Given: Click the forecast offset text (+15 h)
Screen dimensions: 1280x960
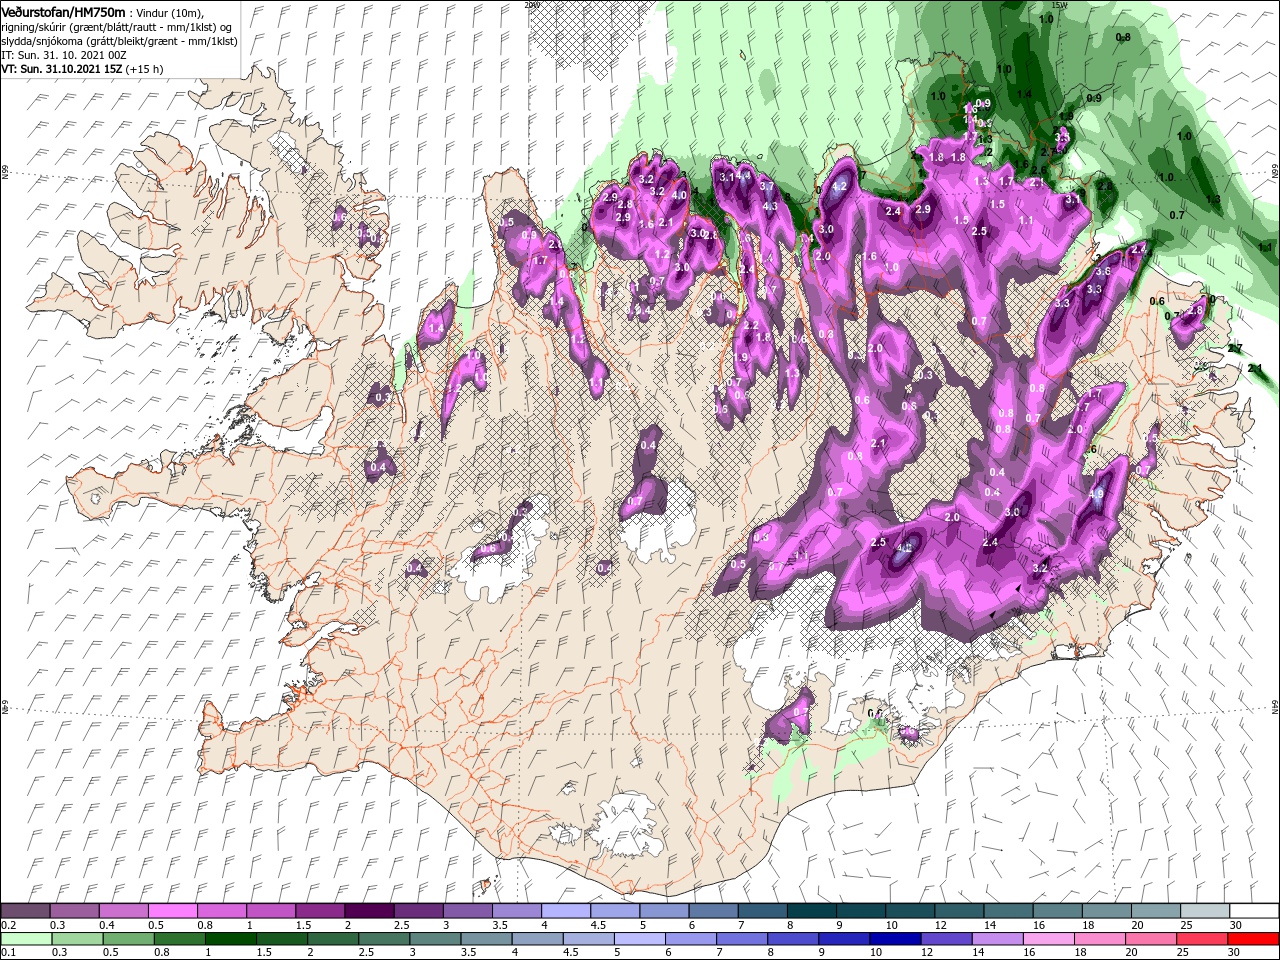Looking at the screenshot, I should 144,70.
